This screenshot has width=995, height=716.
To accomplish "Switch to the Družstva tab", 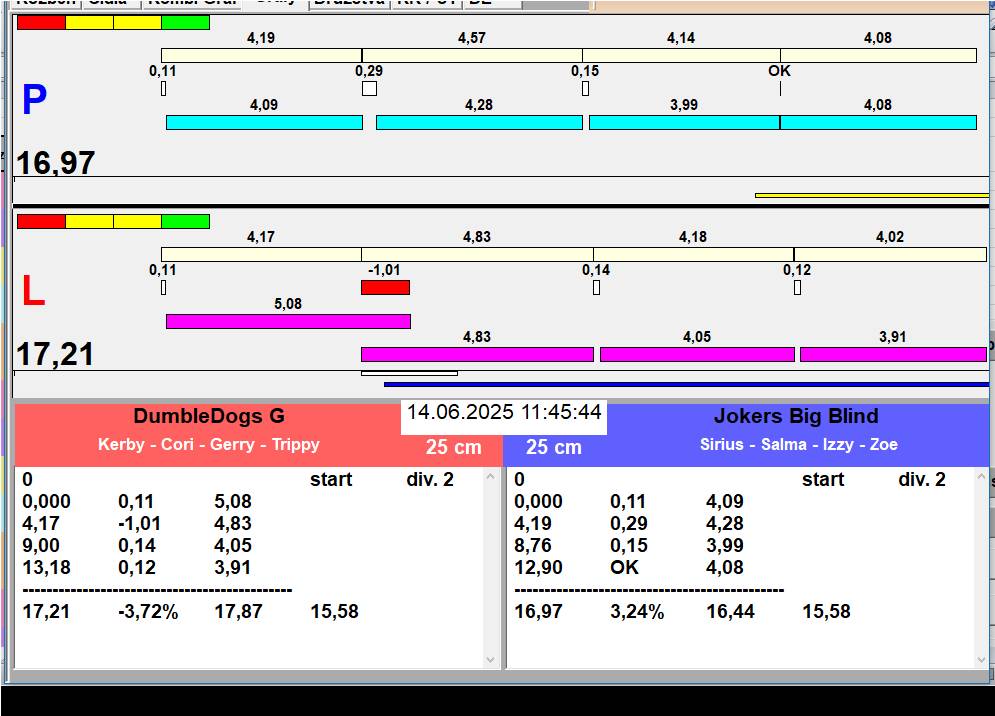I will pos(347,3).
